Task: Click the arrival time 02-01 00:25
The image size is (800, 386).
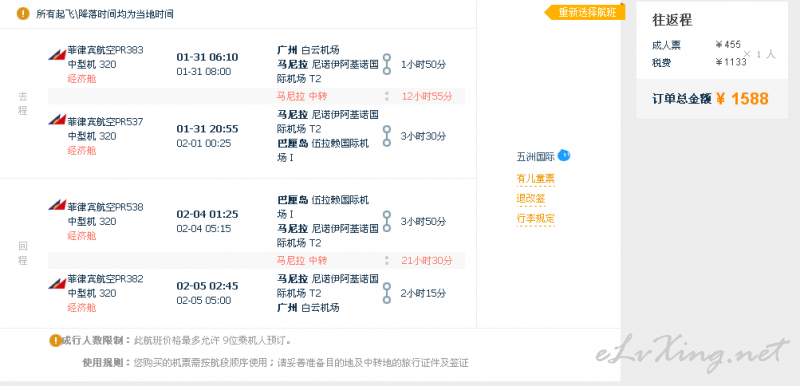Action: point(204,143)
